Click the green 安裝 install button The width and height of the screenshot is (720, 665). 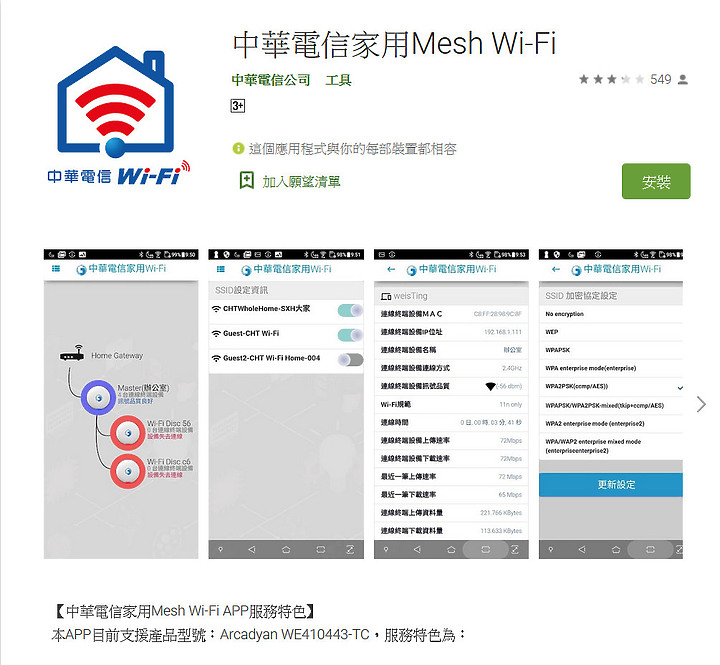point(656,181)
